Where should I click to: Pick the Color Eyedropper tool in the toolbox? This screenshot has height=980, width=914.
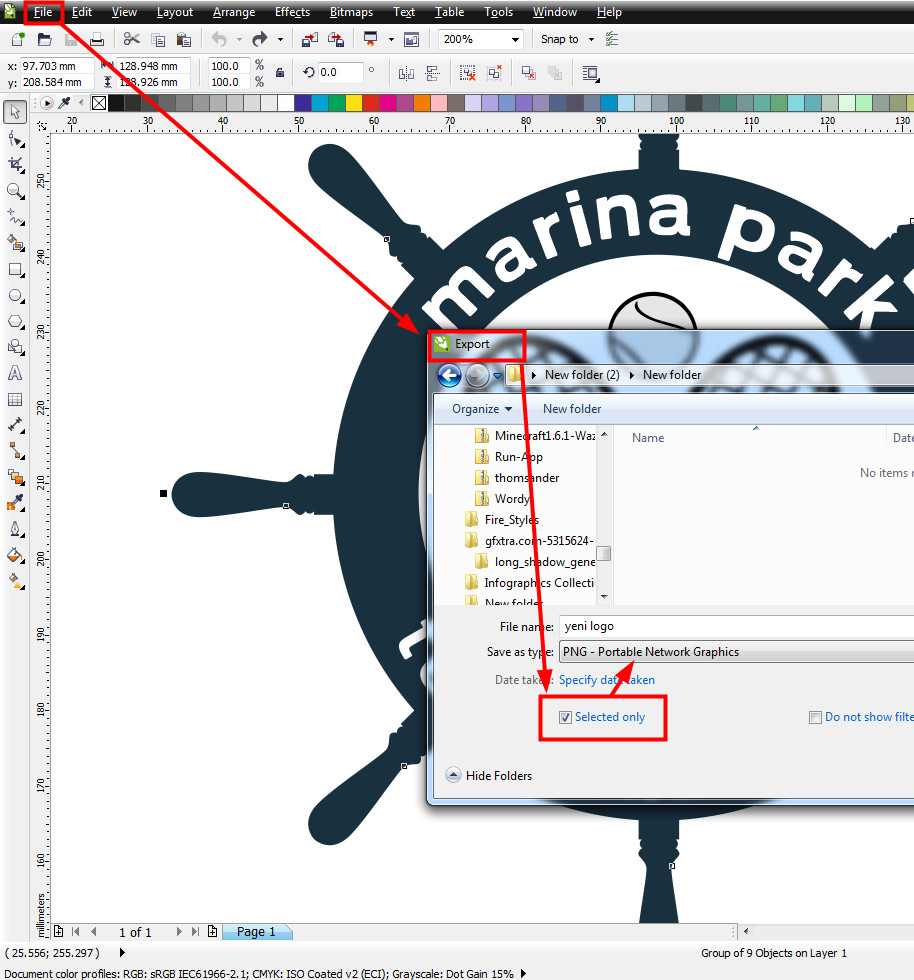(x=15, y=504)
